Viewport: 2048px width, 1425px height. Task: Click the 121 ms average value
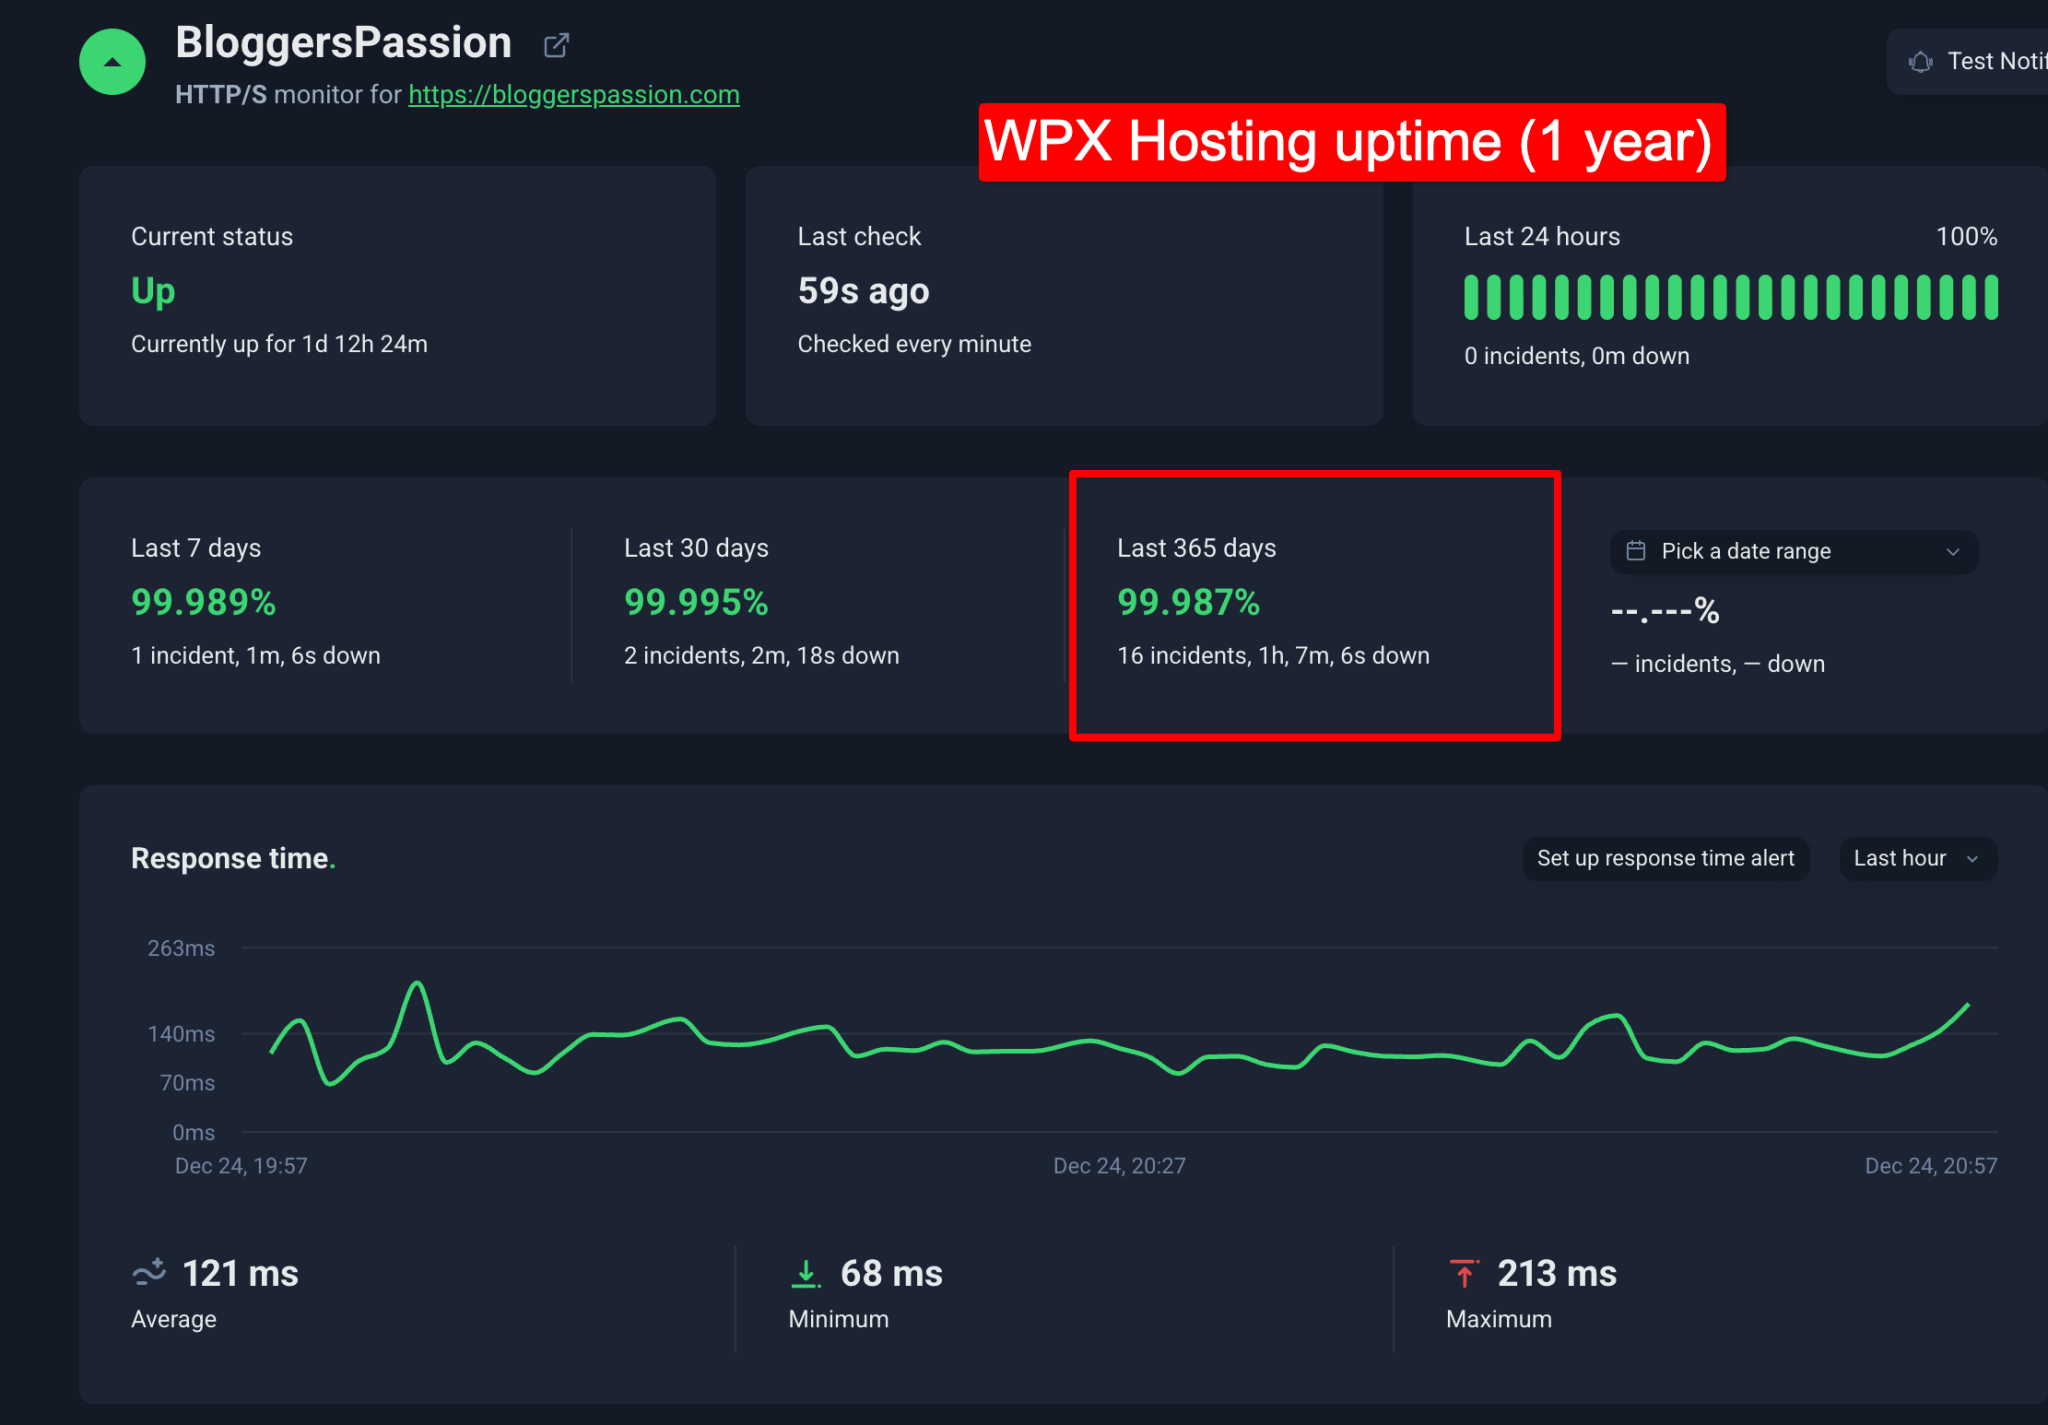point(240,1273)
